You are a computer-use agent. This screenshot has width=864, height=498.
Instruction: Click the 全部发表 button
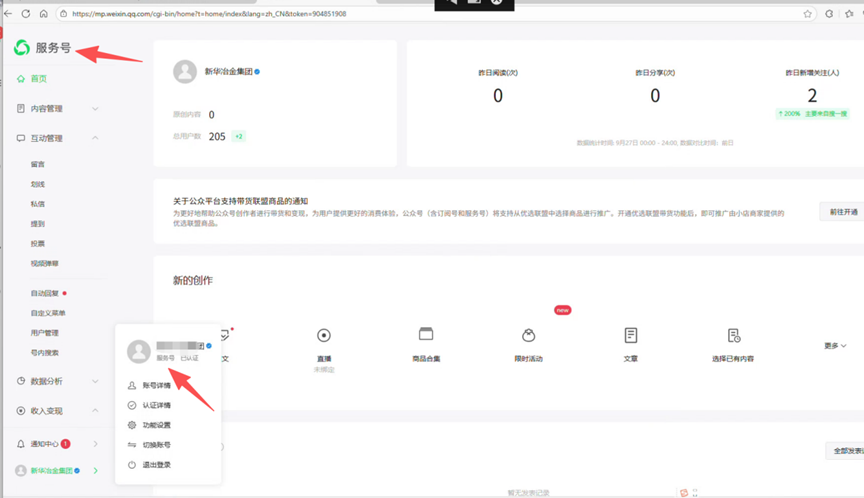[x=847, y=451]
